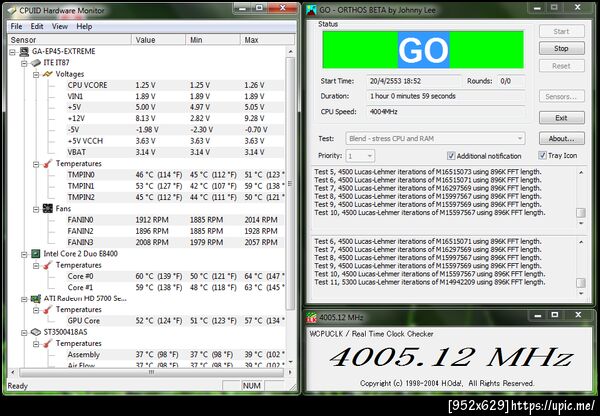Select the FANIN3 fan row
The width and height of the screenshot is (600, 416).
coord(175,242)
